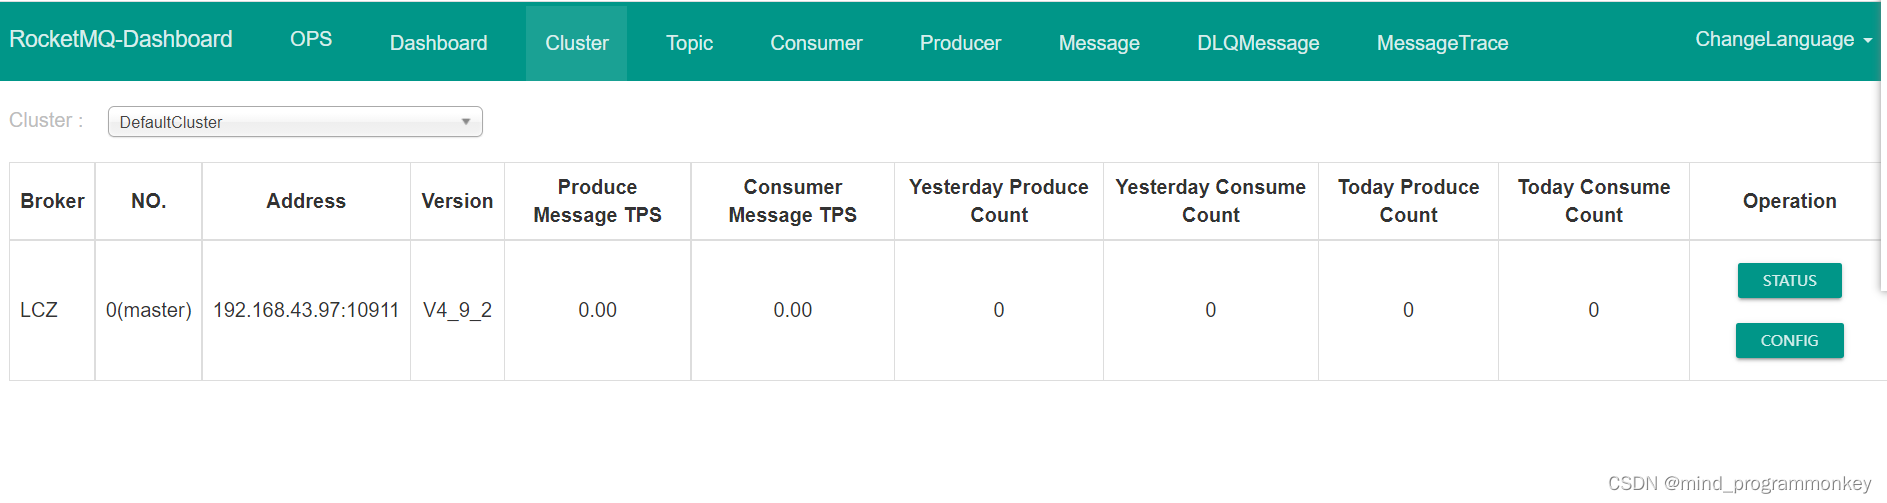Click the Version column header
This screenshot has width=1887, height=503.
457,201
